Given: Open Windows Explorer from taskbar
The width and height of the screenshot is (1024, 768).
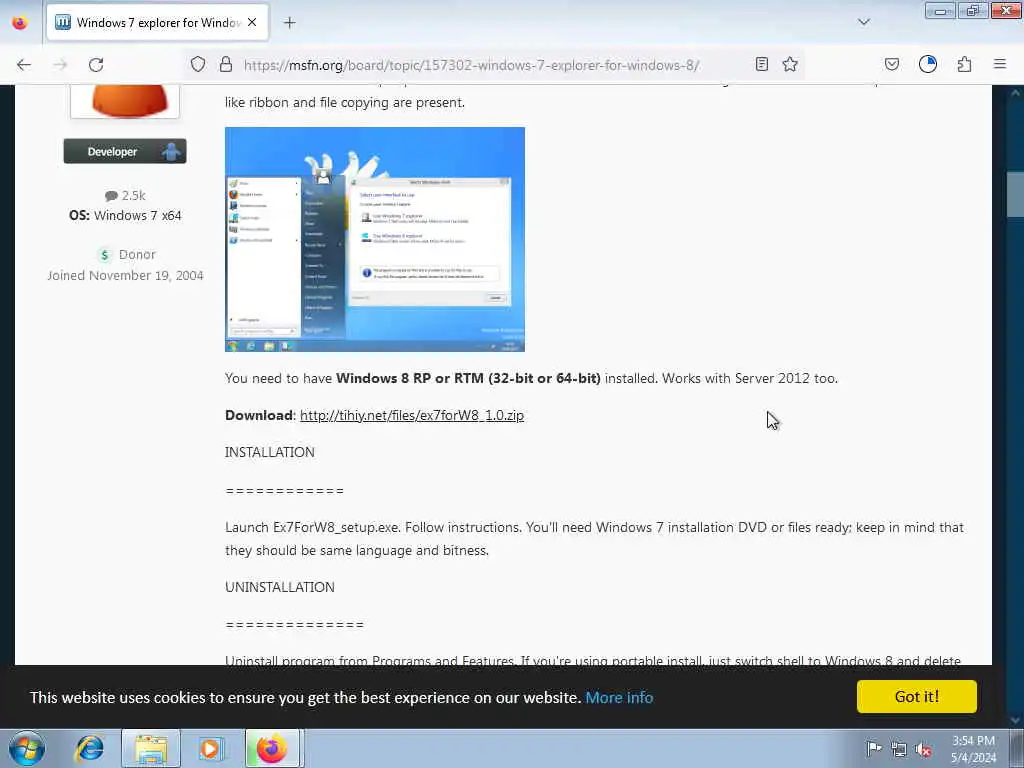Looking at the screenshot, I should pos(151,748).
